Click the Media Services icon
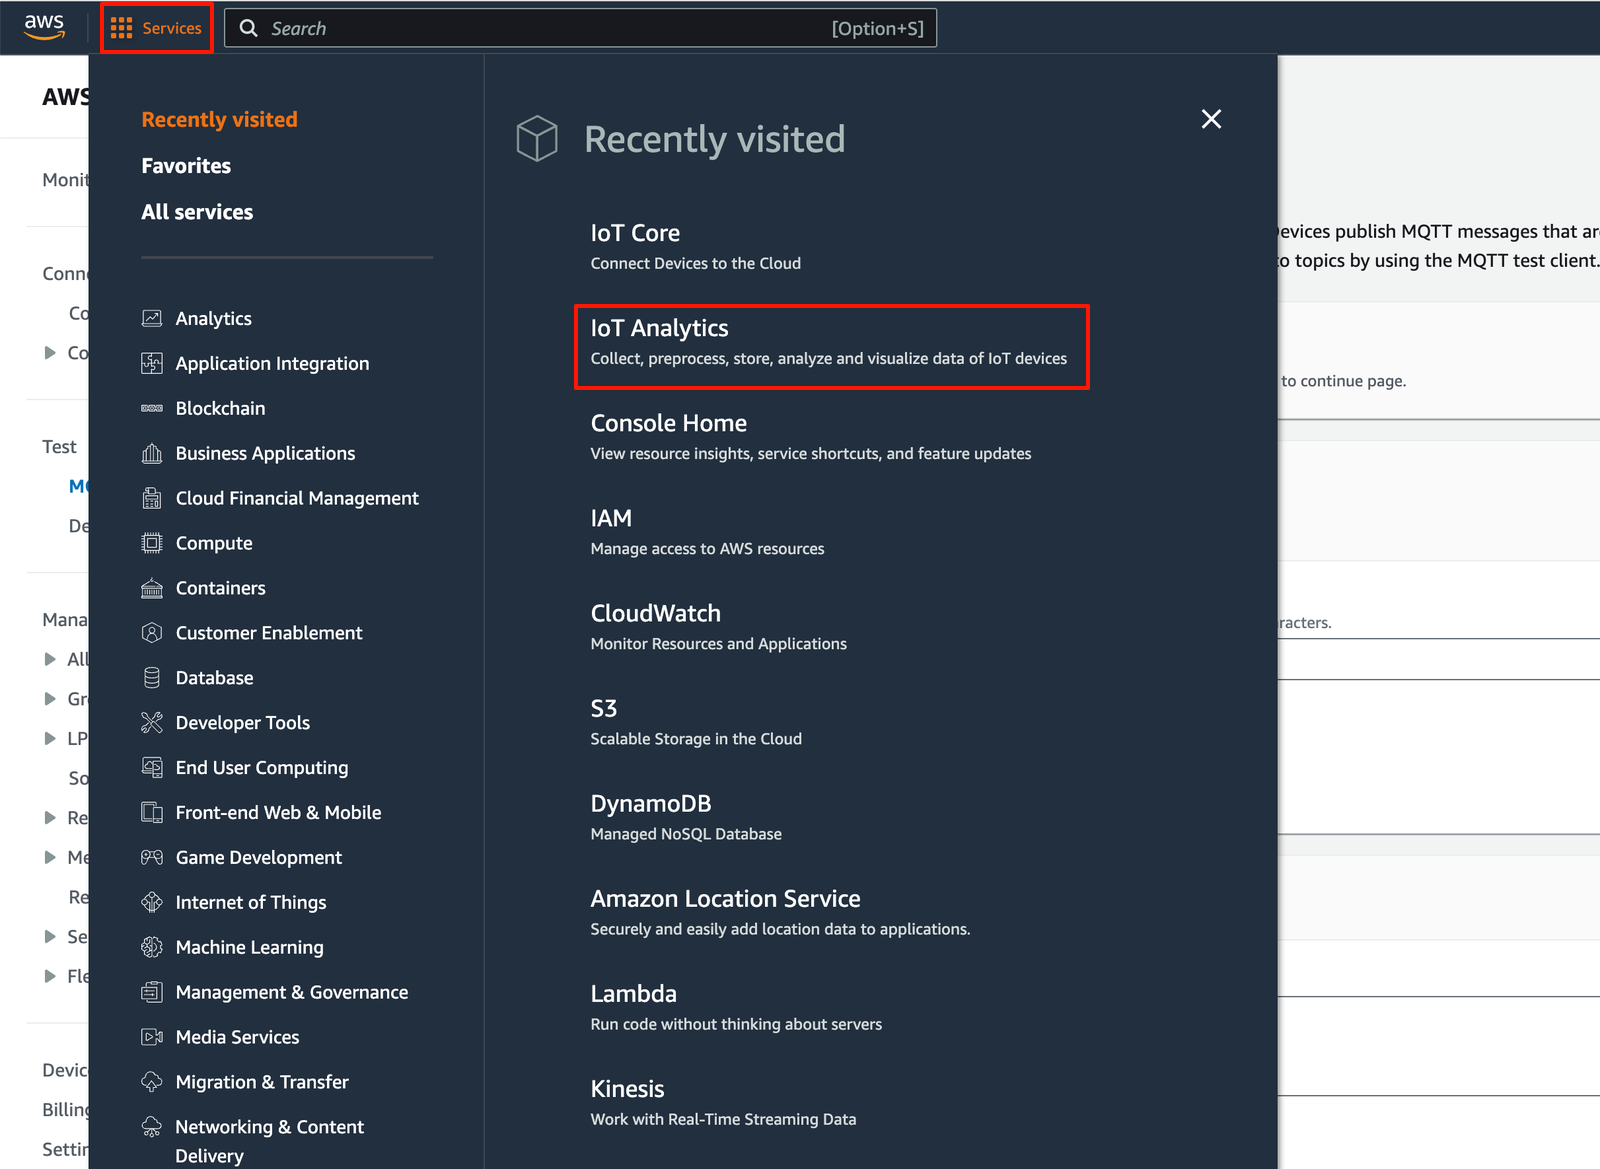The height and width of the screenshot is (1169, 1600). coord(152,1037)
